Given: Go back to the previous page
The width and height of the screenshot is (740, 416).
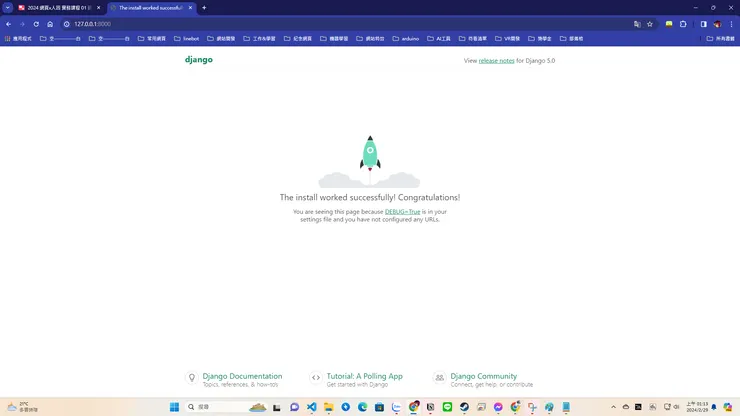Looking at the screenshot, I should (8, 24).
